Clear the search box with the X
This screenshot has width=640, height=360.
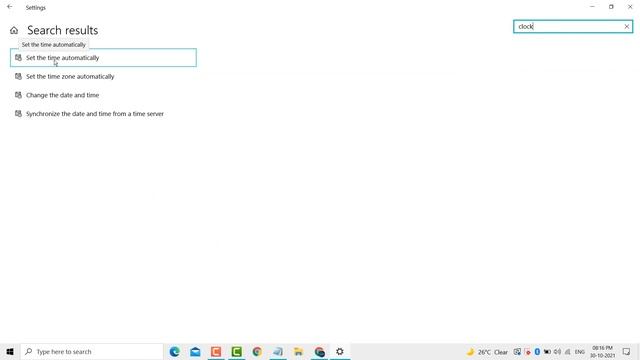coord(627,27)
